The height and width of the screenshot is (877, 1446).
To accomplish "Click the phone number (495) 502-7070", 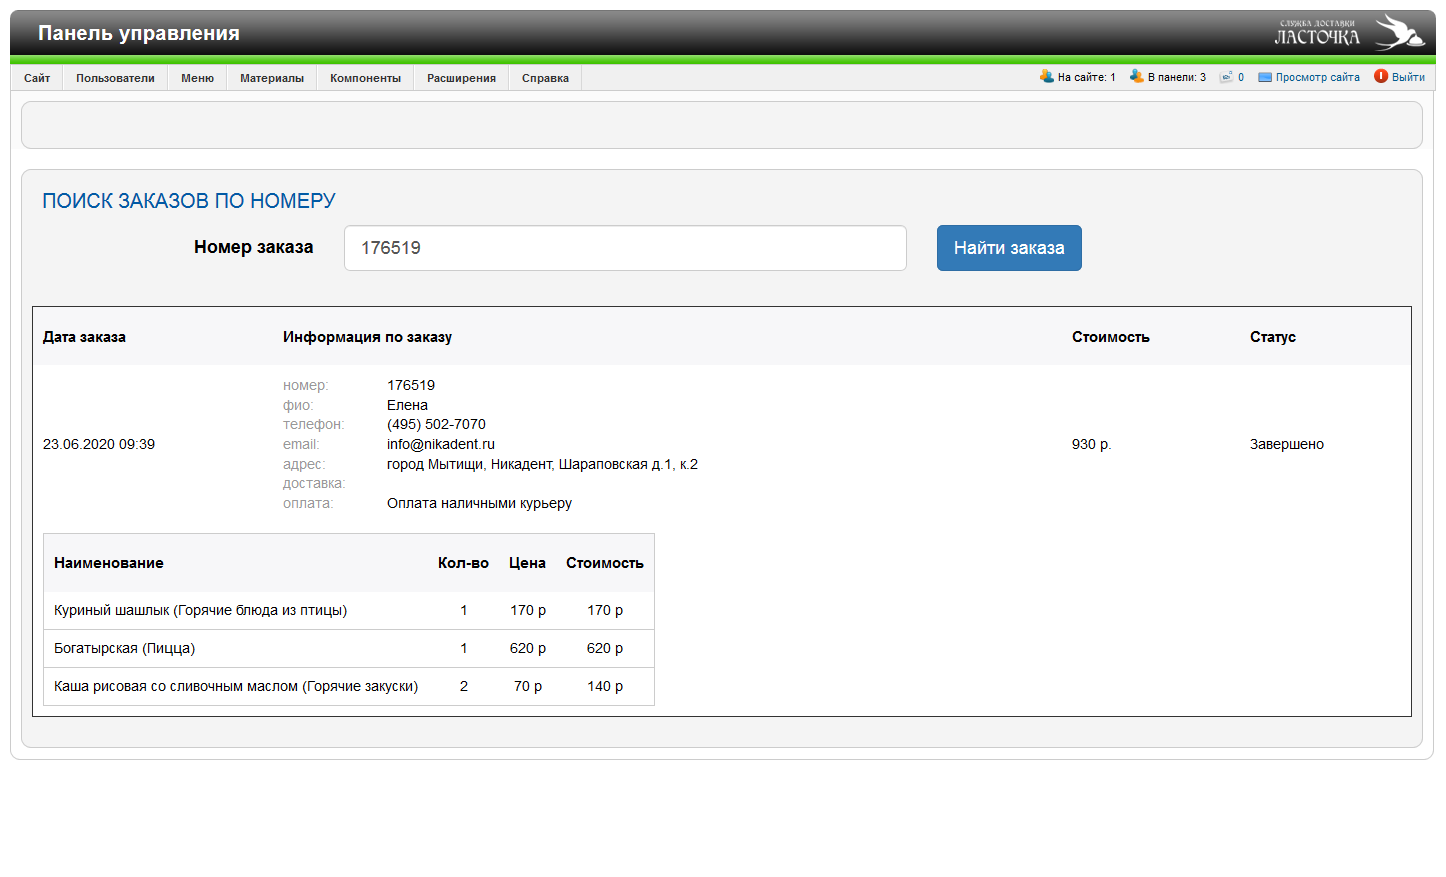I will coord(436,424).
